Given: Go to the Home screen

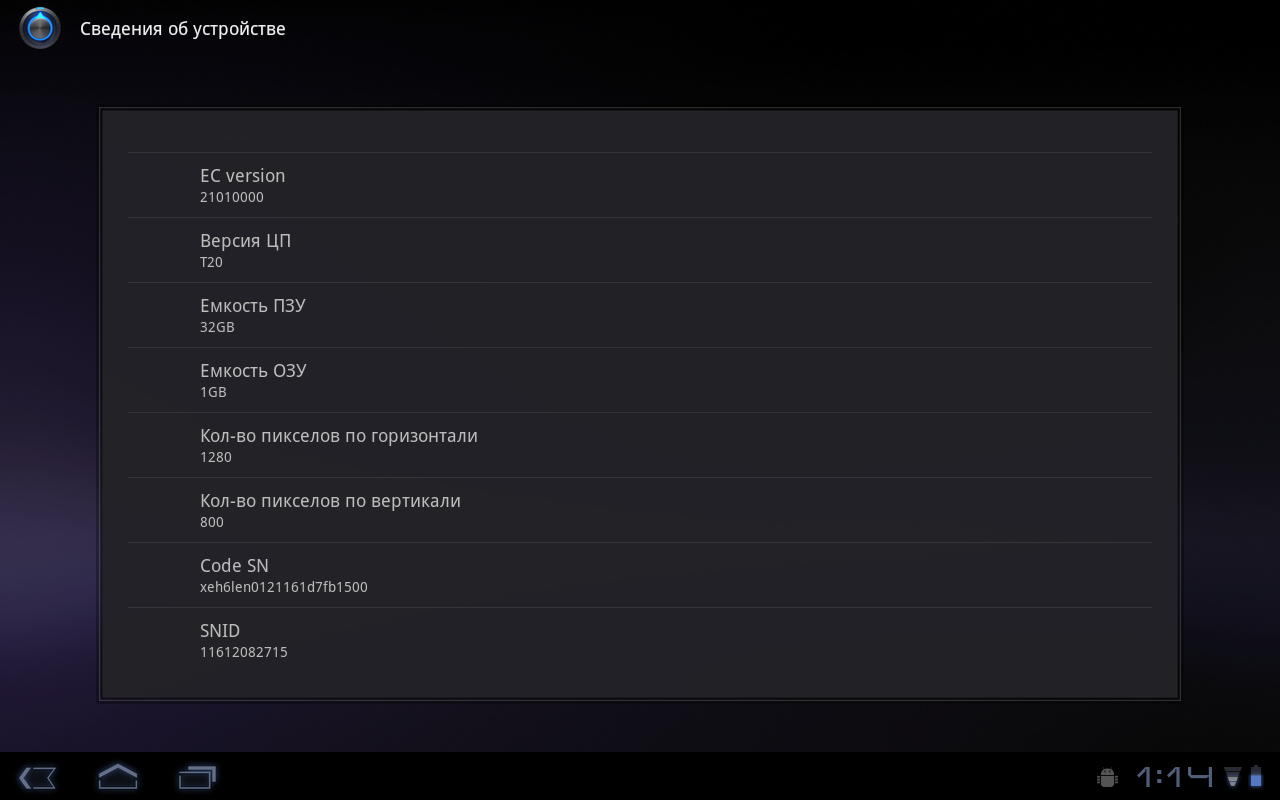Looking at the screenshot, I should 117,776.
